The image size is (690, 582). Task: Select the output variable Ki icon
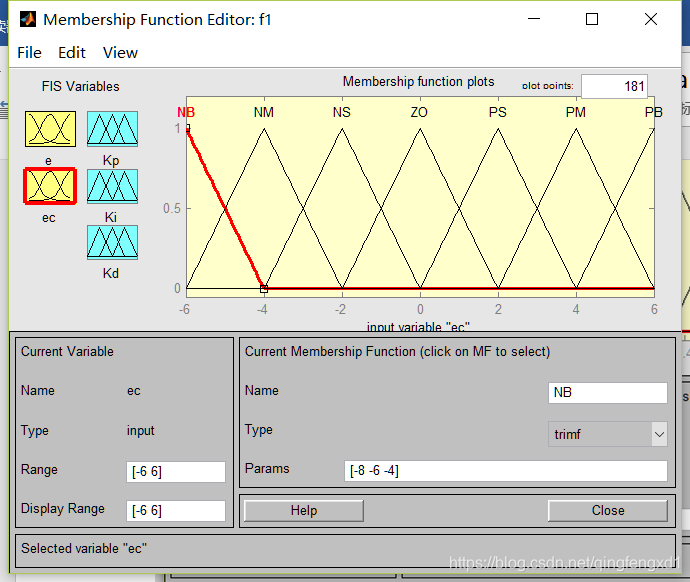click(x=112, y=186)
